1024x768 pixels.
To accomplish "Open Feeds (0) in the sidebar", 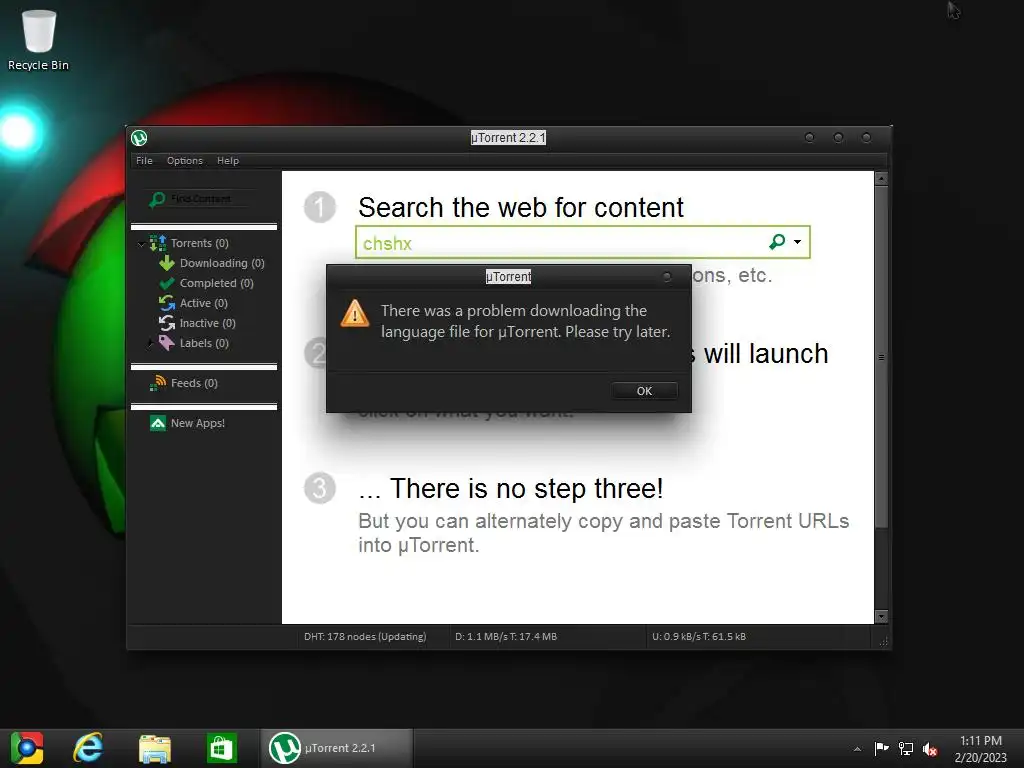I will click(194, 383).
